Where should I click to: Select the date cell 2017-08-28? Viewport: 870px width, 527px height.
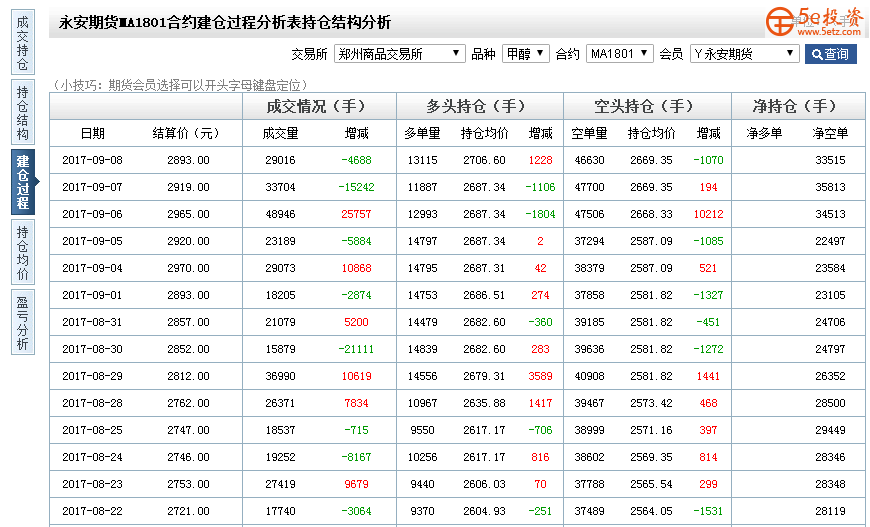pyautogui.click(x=92, y=403)
